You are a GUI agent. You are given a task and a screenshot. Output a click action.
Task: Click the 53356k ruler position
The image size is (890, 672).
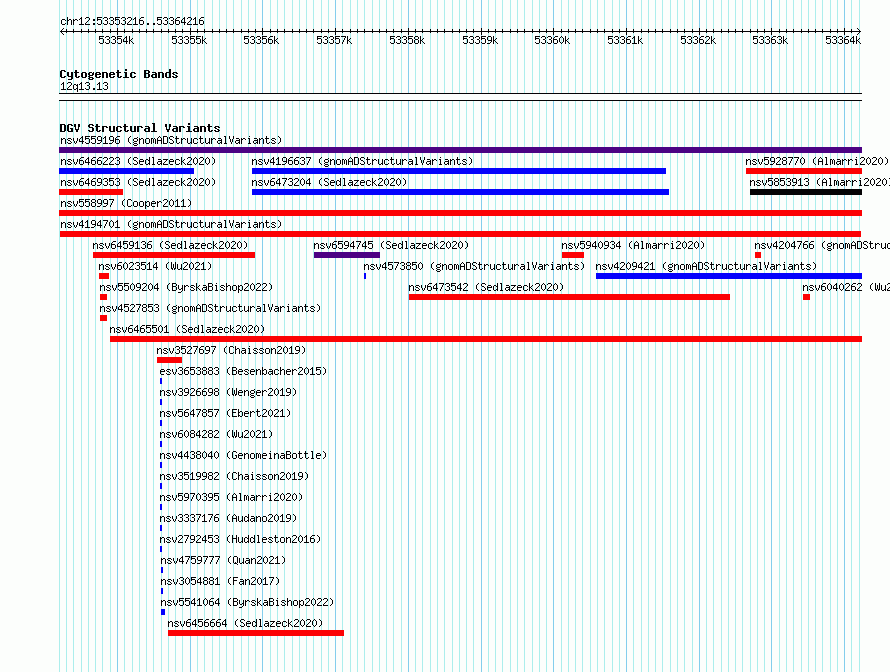[x=261, y=40]
